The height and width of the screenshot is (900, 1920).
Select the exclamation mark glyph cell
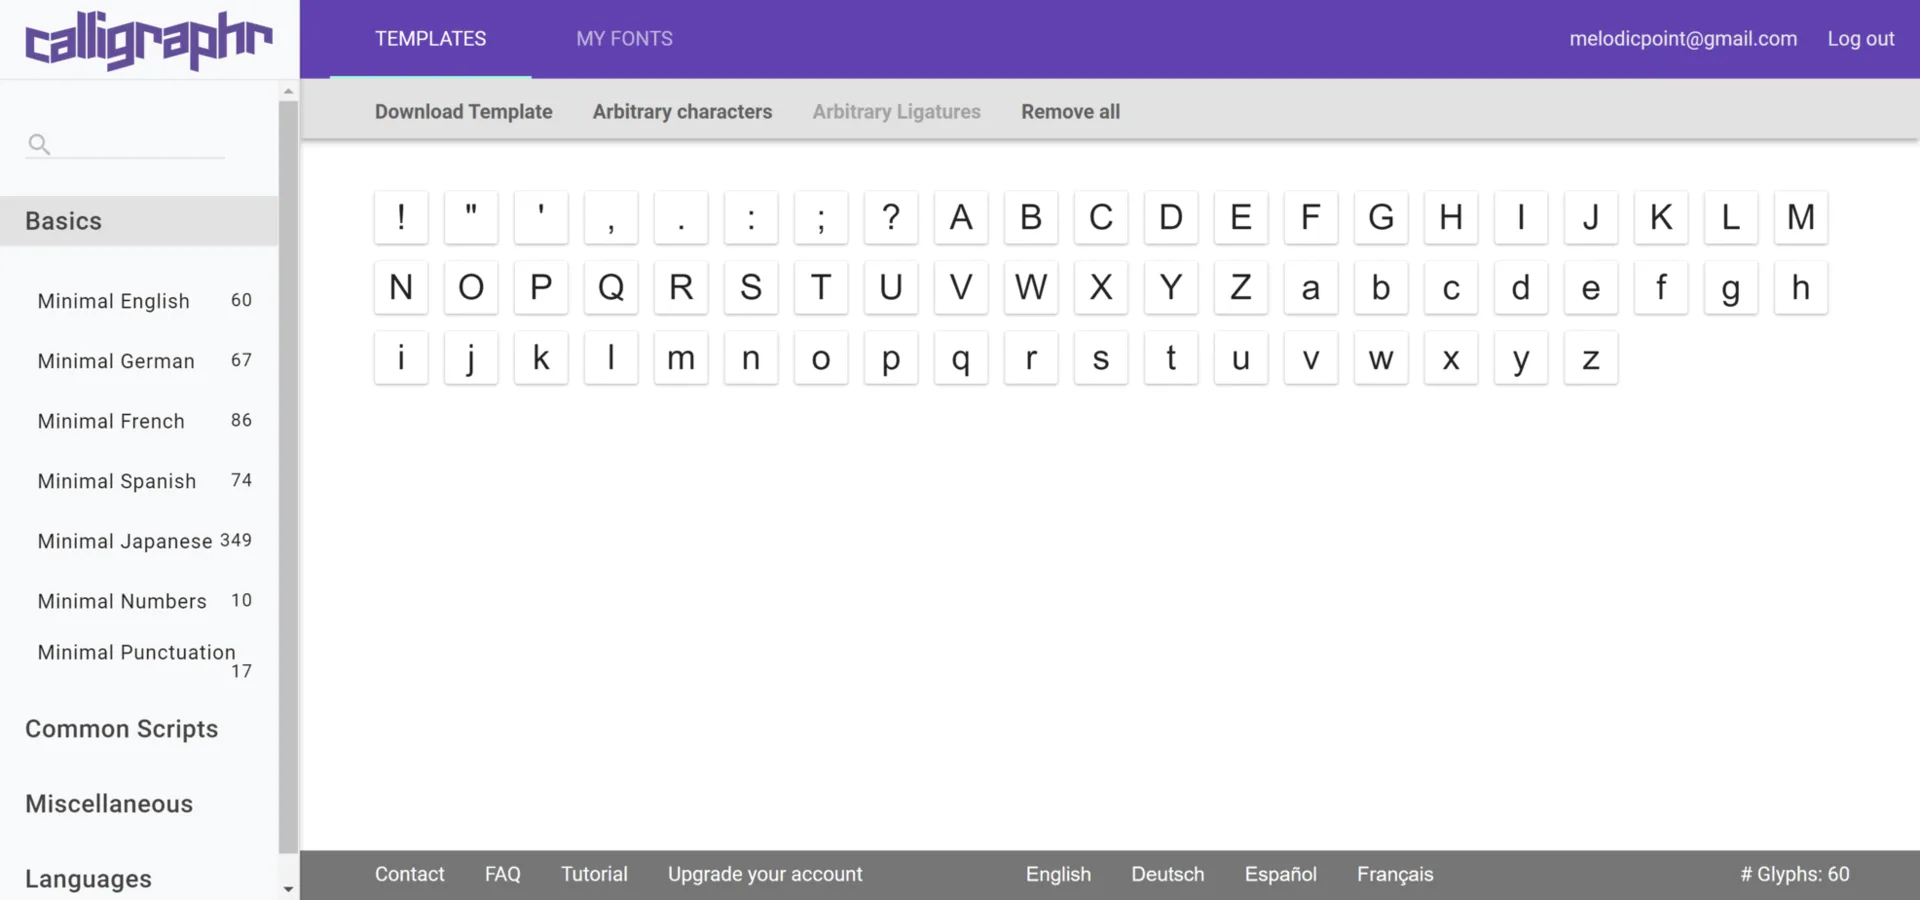click(400, 217)
